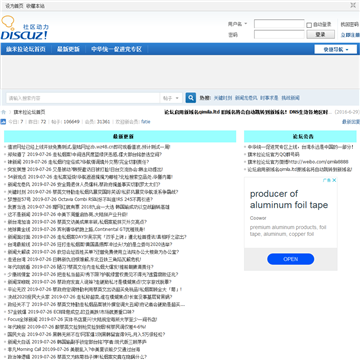Open the 年代晚报 post
The width and height of the screenshot is (360, 360).
click(x=77, y=327)
